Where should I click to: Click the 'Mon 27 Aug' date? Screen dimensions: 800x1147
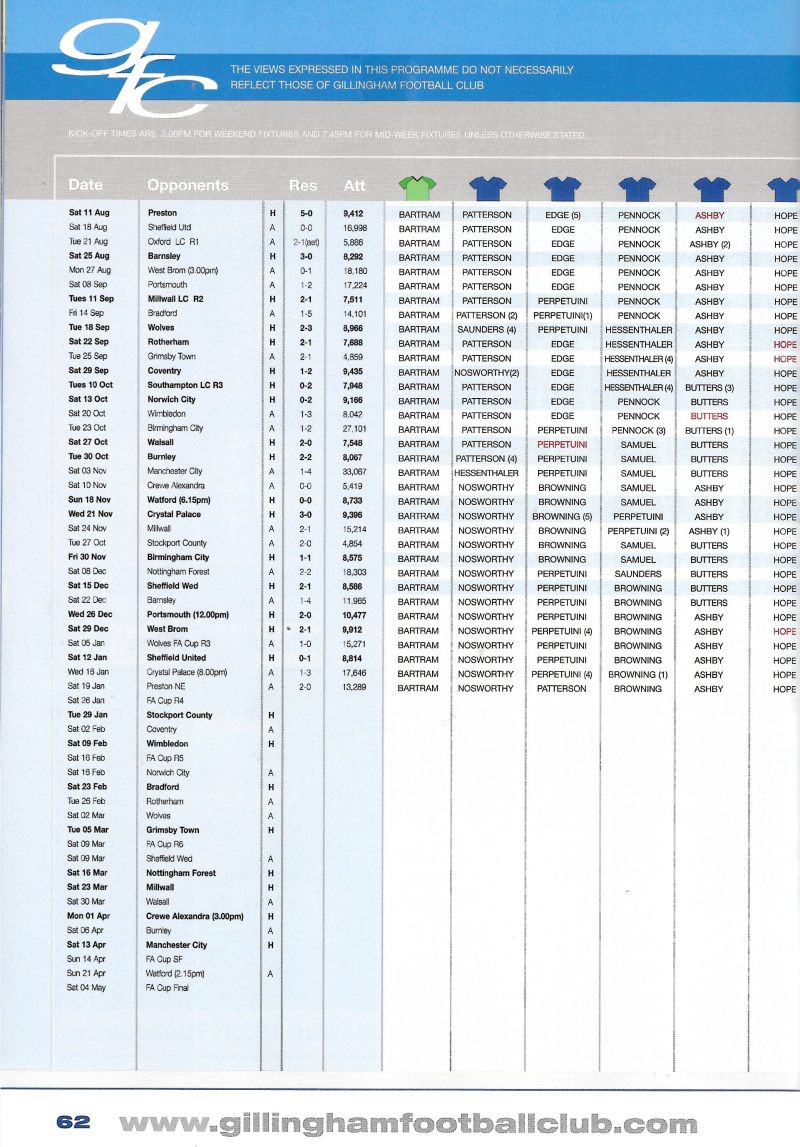90,270
